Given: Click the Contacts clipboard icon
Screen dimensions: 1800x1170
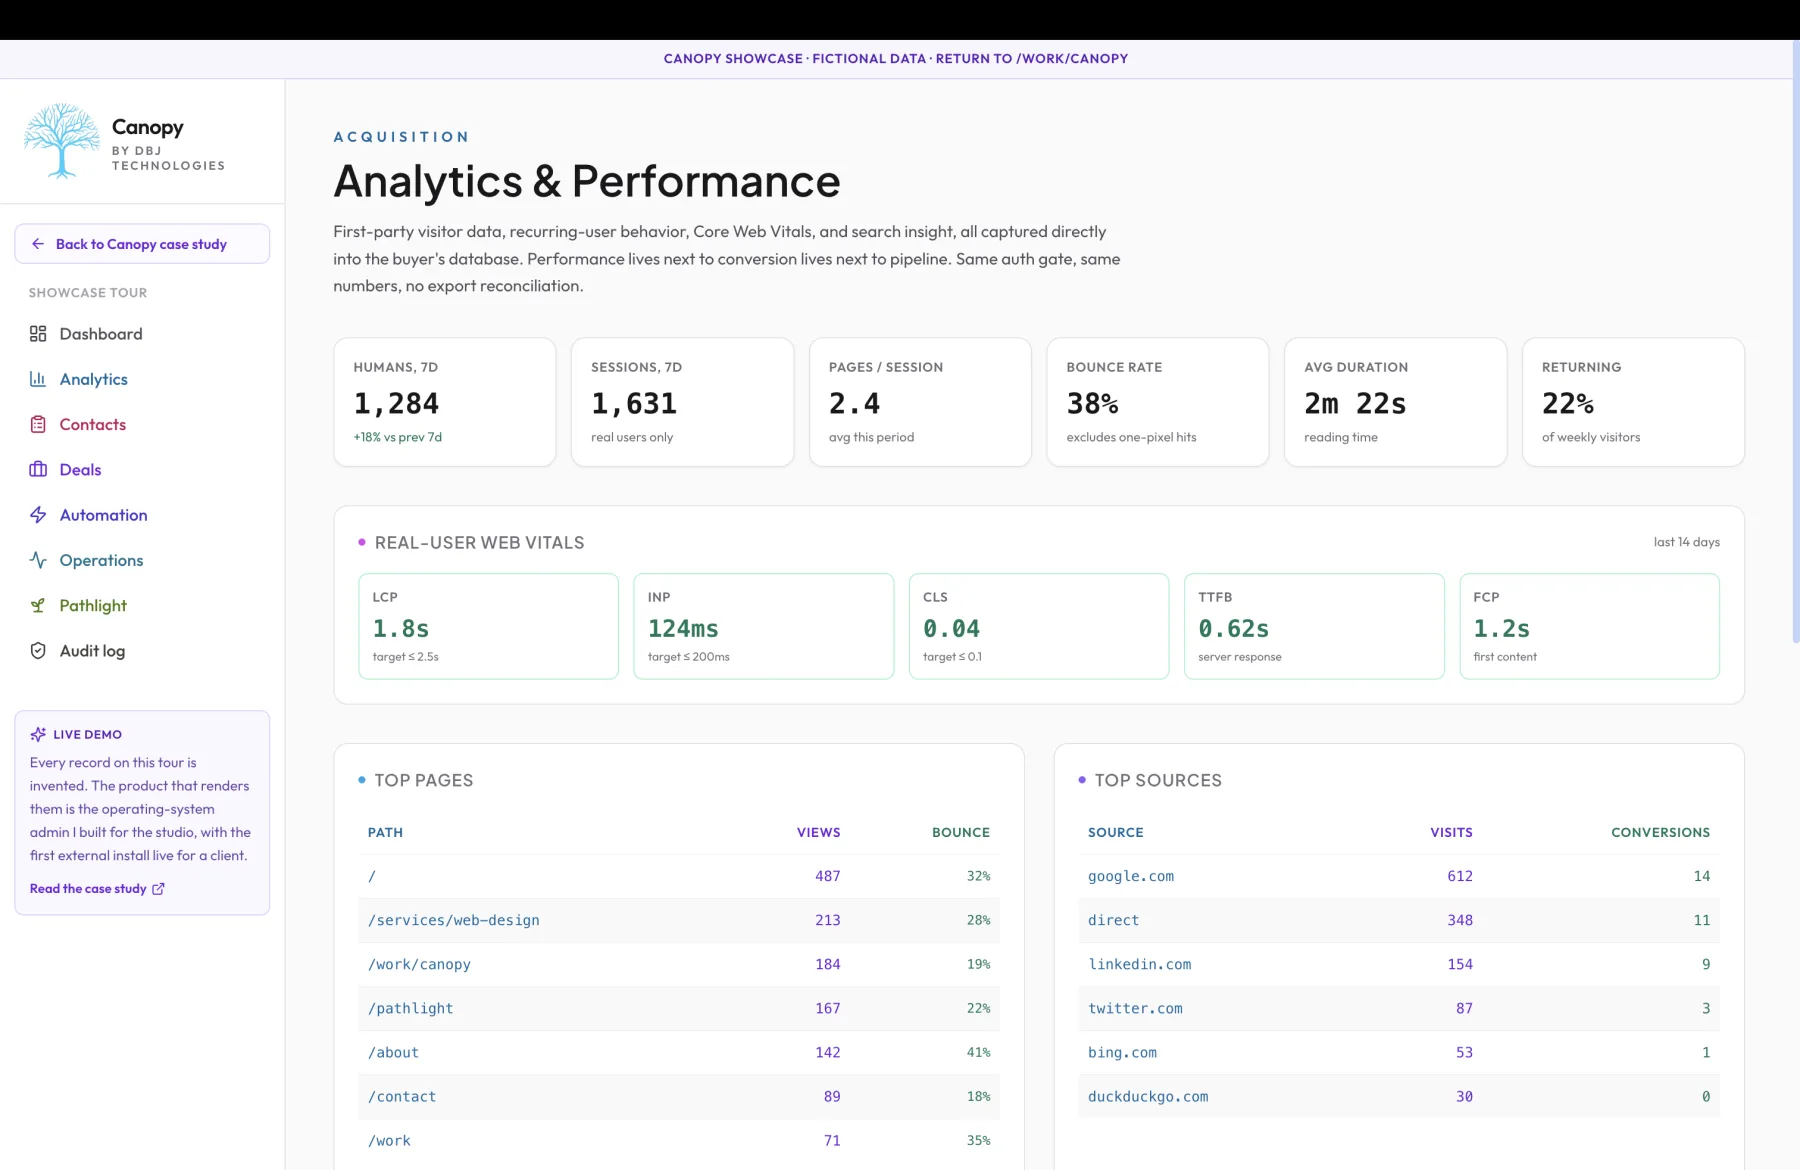Looking at the screenshot, I should 38,424.
